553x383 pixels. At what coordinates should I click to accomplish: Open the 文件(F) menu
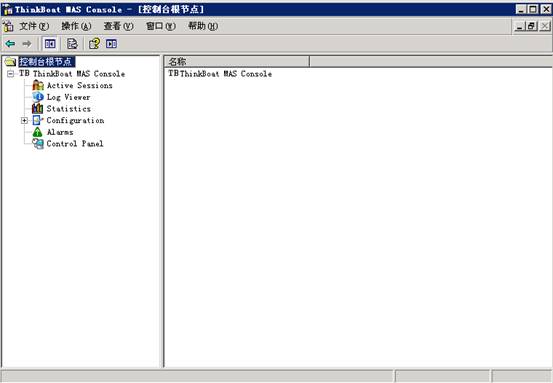click(34, 26)
